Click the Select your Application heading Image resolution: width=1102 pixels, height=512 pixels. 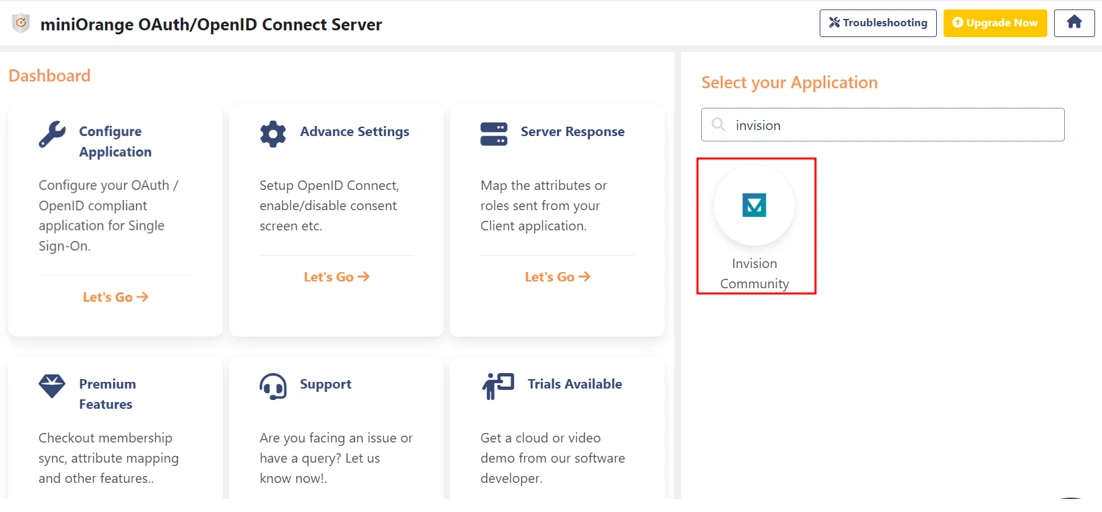point(789,82)
